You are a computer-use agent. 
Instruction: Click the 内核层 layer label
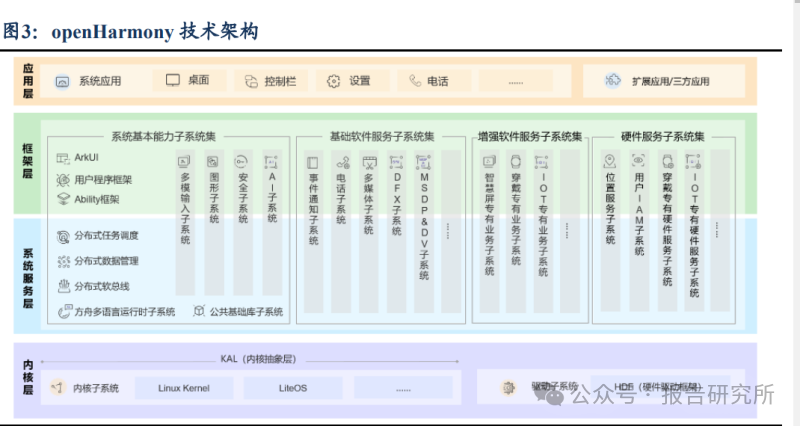point(28,378)
